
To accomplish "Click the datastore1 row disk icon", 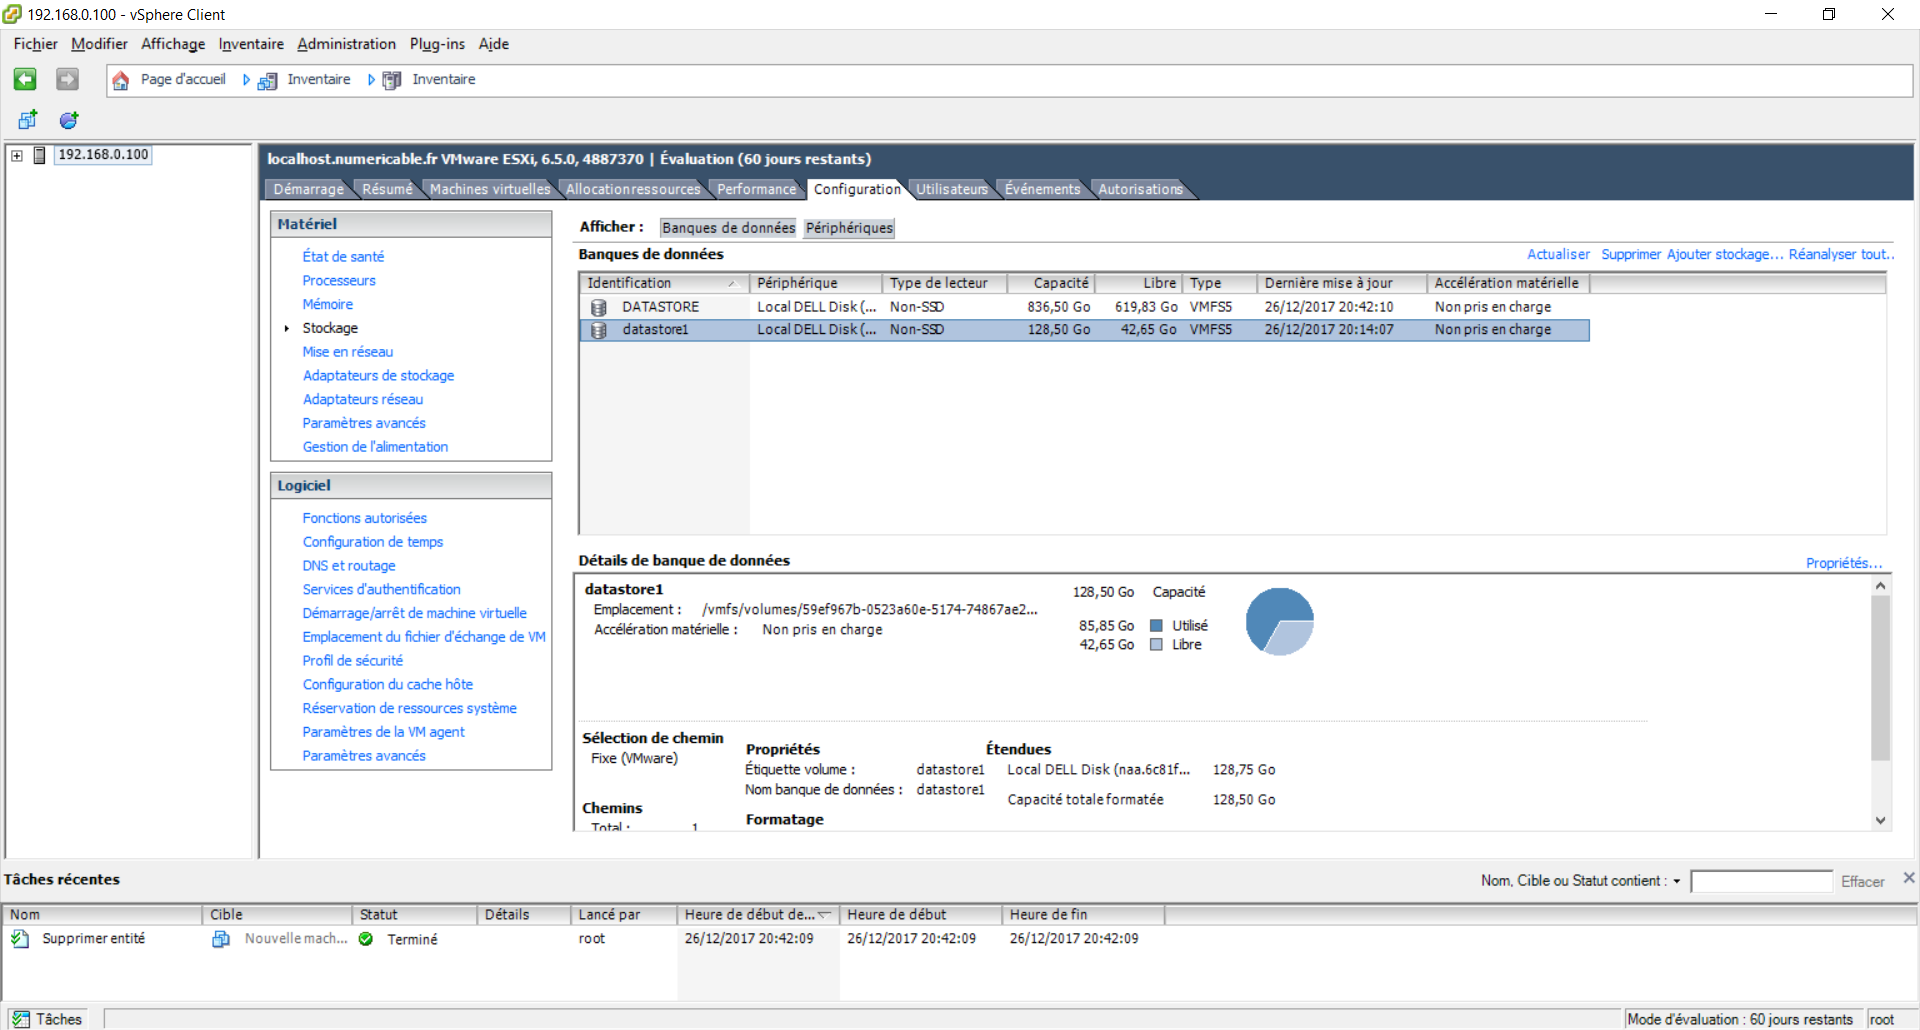I will click(598, 330).
